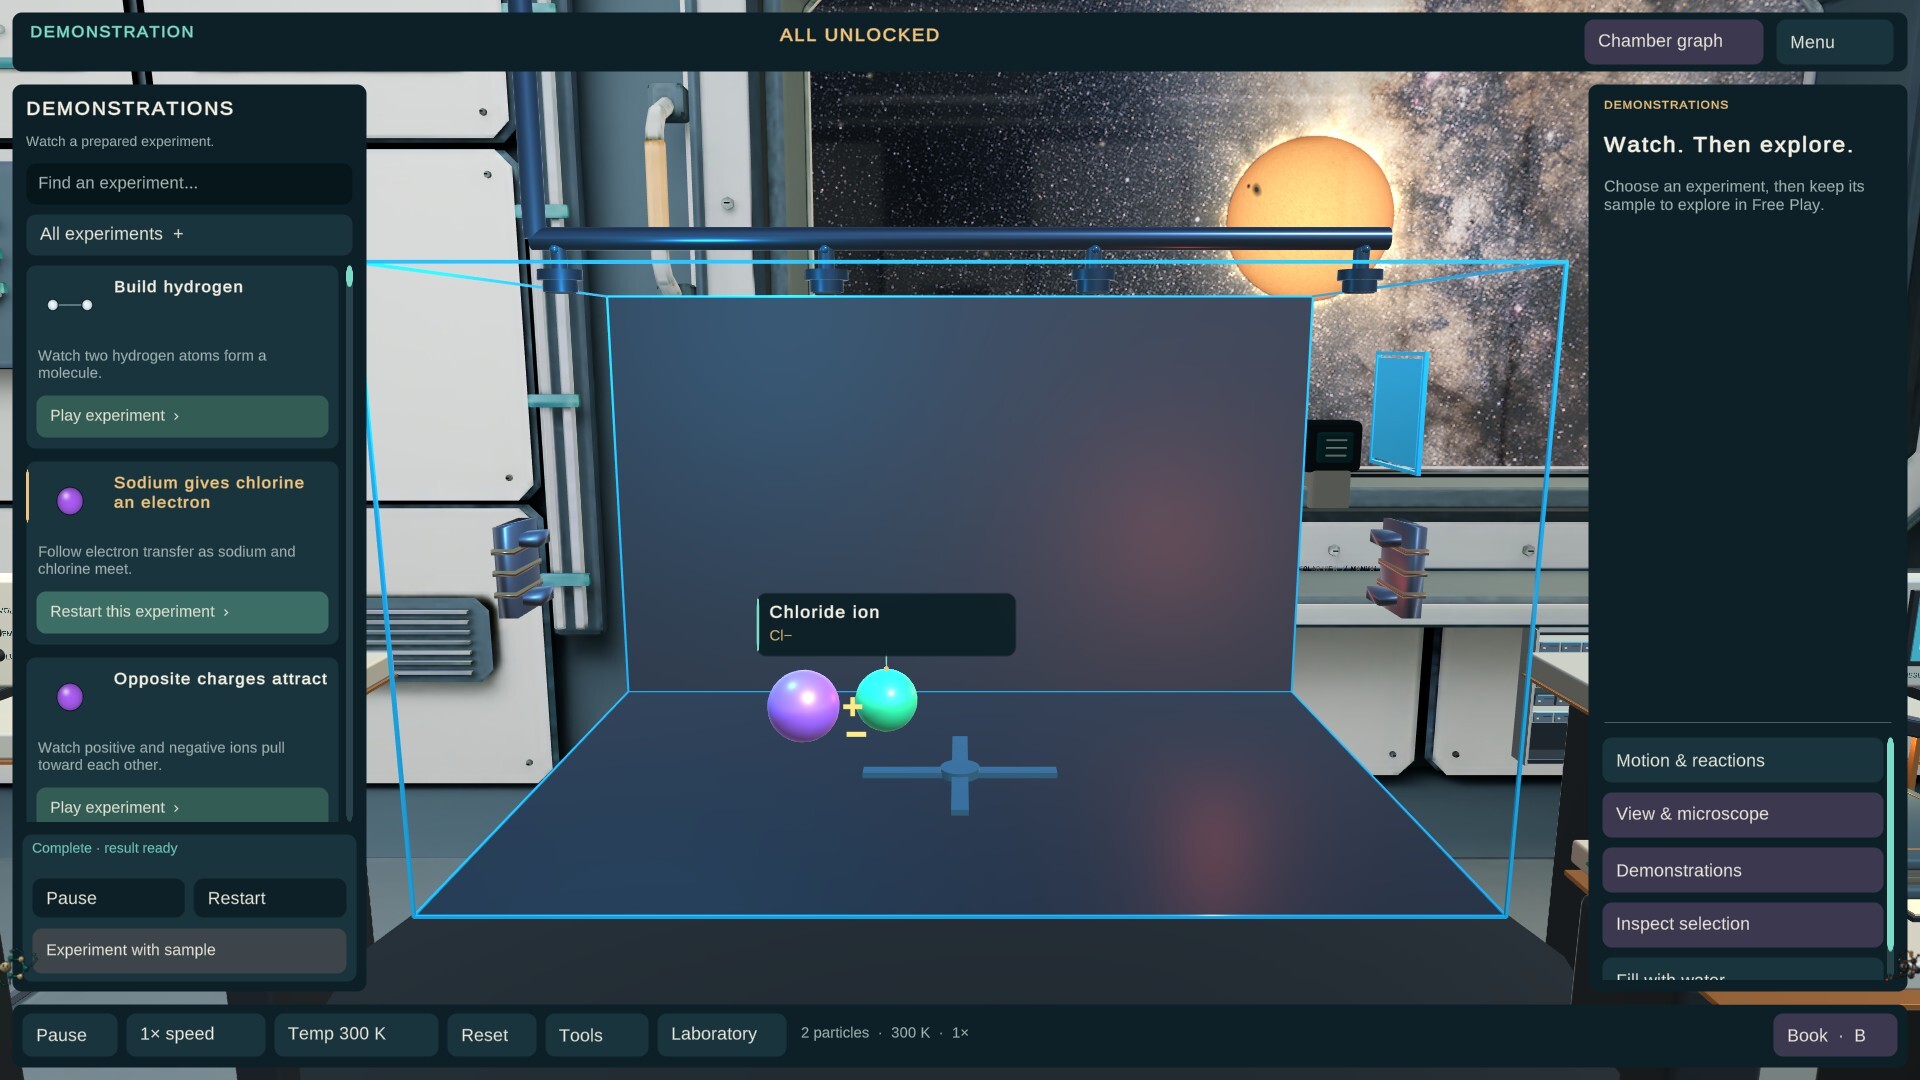Click the purple ion icon in Opposite charges attract card
Viewport: 1920px width, 1080px height.
point(70,696)
